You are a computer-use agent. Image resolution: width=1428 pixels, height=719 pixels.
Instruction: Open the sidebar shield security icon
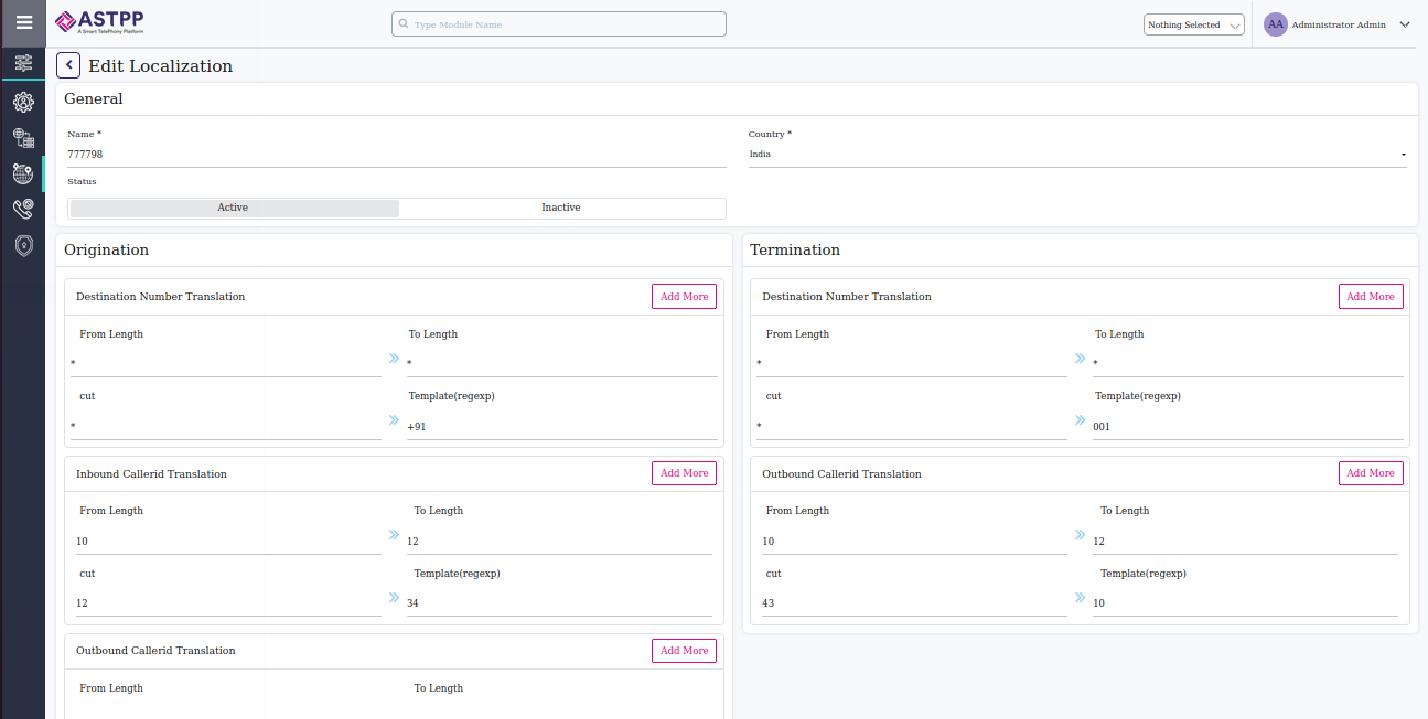[x=23, y=245]
